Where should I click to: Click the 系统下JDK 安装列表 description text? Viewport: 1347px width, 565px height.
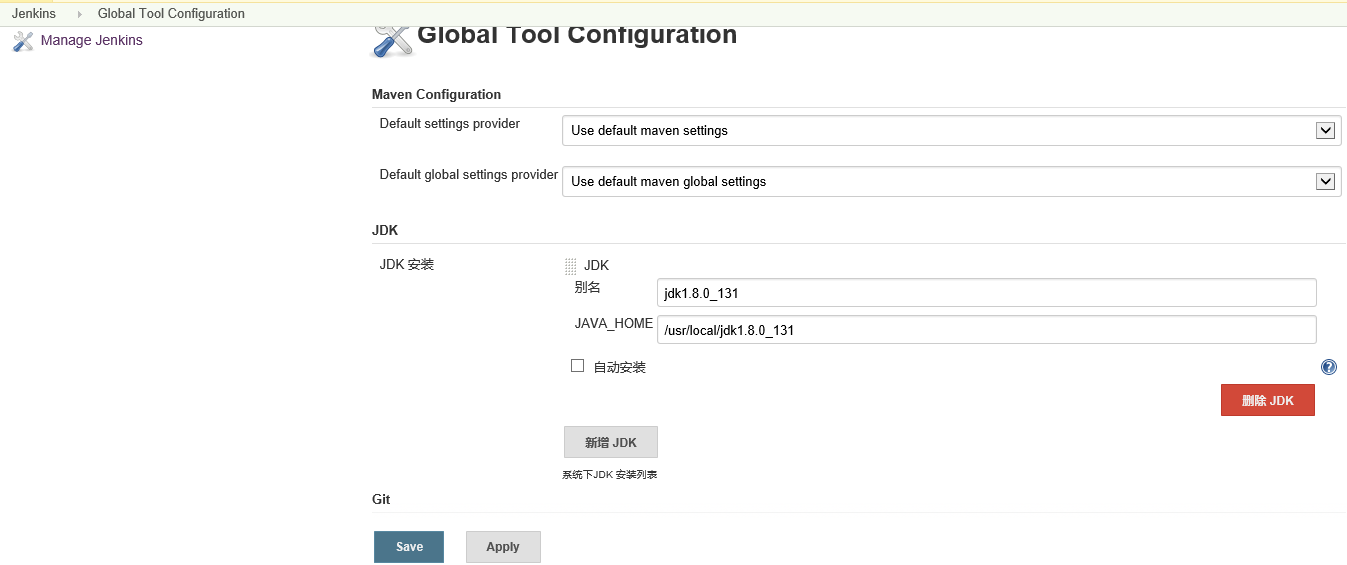coord(609,475)
